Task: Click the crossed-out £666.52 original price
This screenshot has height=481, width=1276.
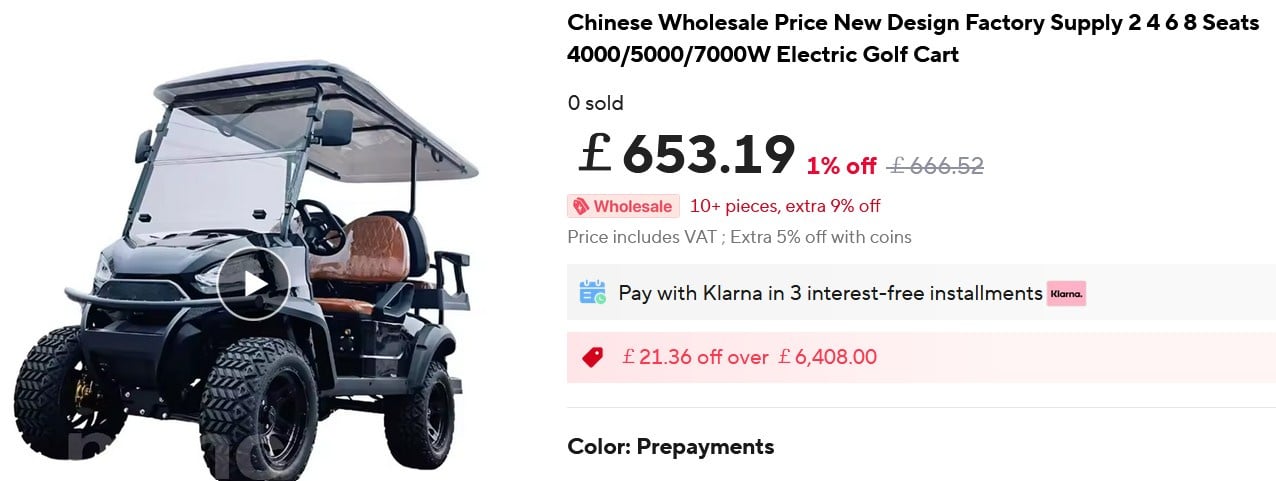Action: (936, 166)
